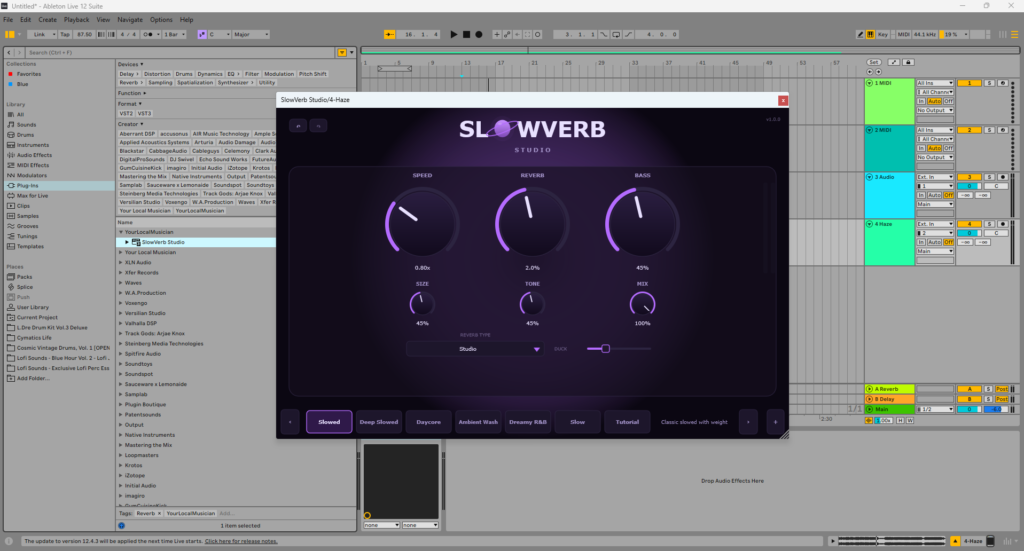The image size is (1024, 551).
Task: Start playback with the Play button
Action: click(x=454, y=35)
